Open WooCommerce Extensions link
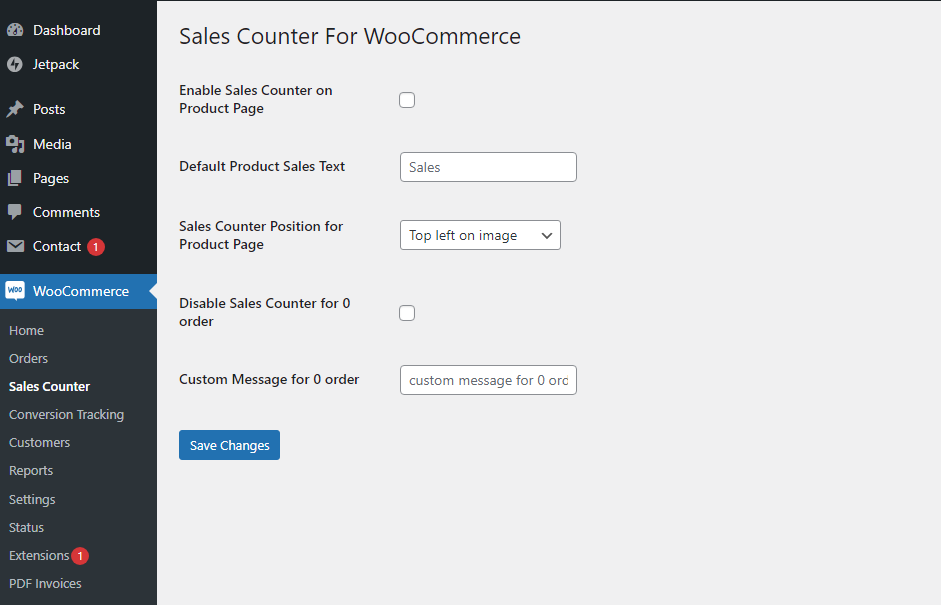The image size is (941, 605). coord(39,556)
